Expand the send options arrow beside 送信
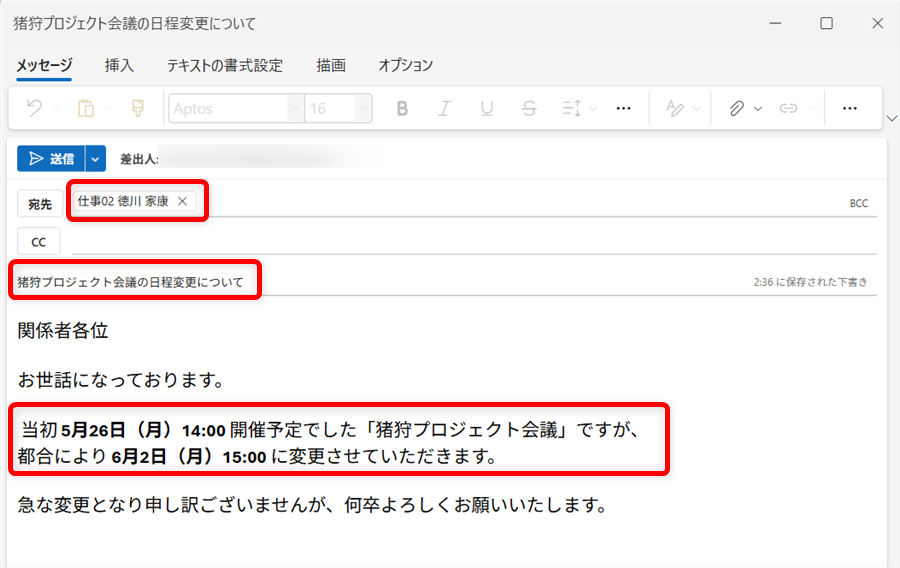The image size is (900, 568). pyautogui.click(x=96, y=158)
